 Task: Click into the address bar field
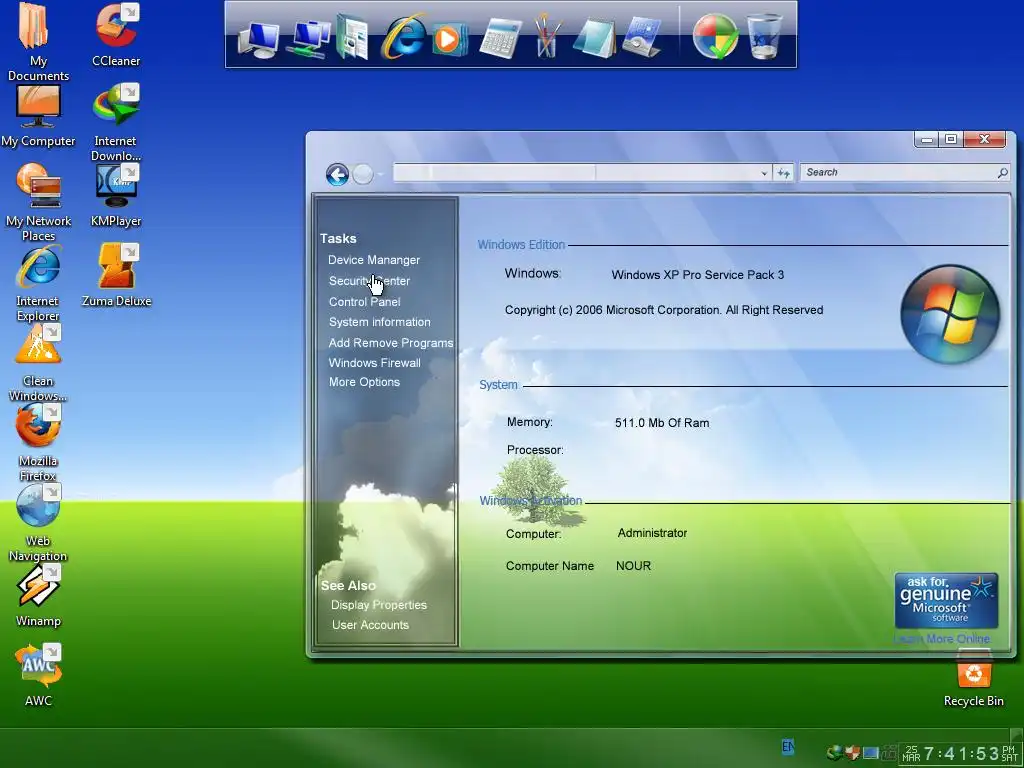tap(575, 172)
